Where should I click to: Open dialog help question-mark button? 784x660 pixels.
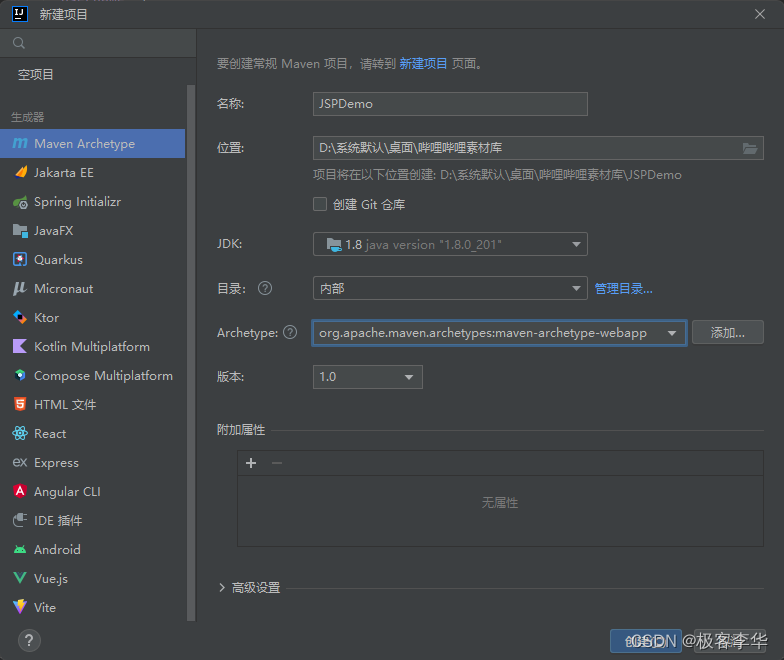coord(29,640)
